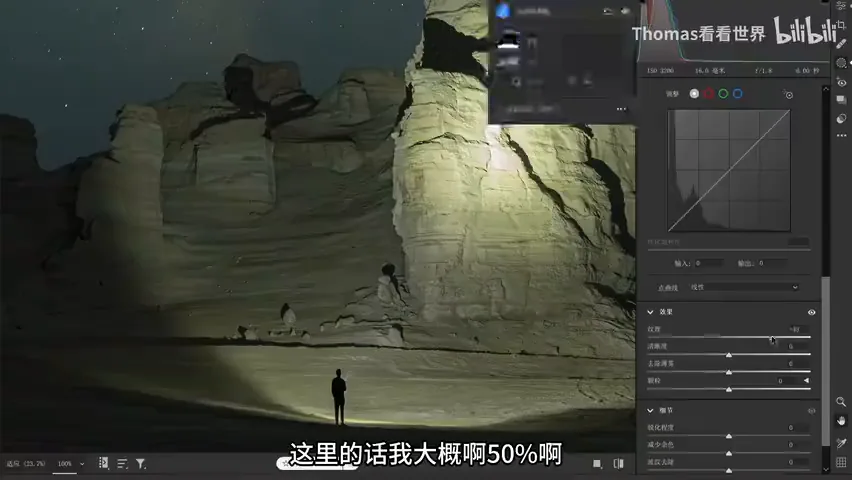This screenshot has height=480, width=852.
Task: Toggle the grid overlay icon
Action: point(841,462)
